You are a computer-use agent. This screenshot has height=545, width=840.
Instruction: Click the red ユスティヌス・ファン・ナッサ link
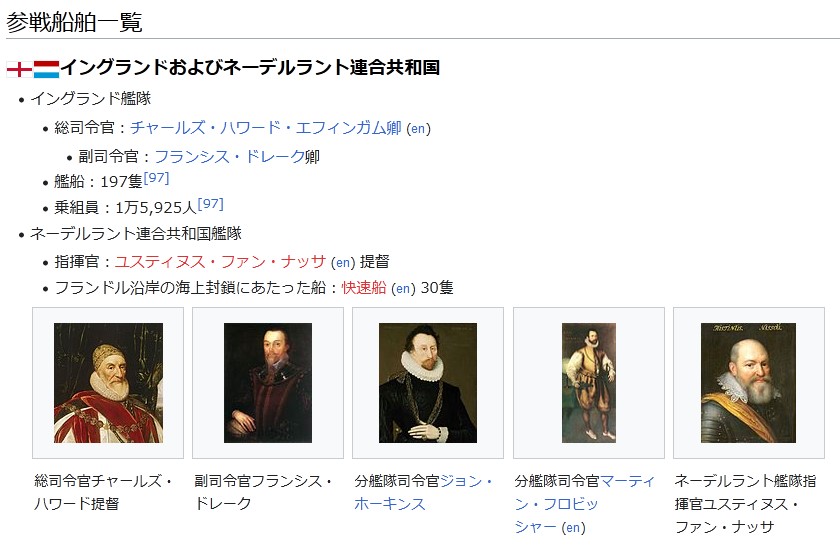(x=220, y=262)
